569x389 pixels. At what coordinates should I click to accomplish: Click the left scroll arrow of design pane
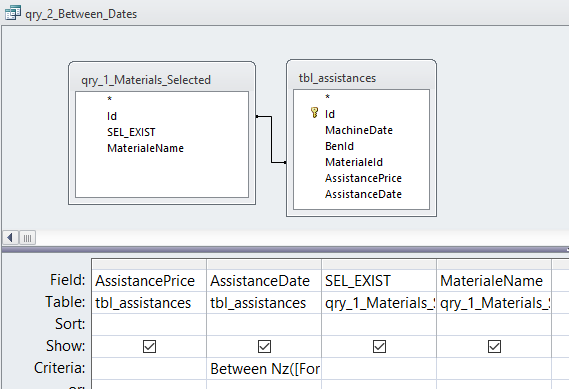point(10,238)
